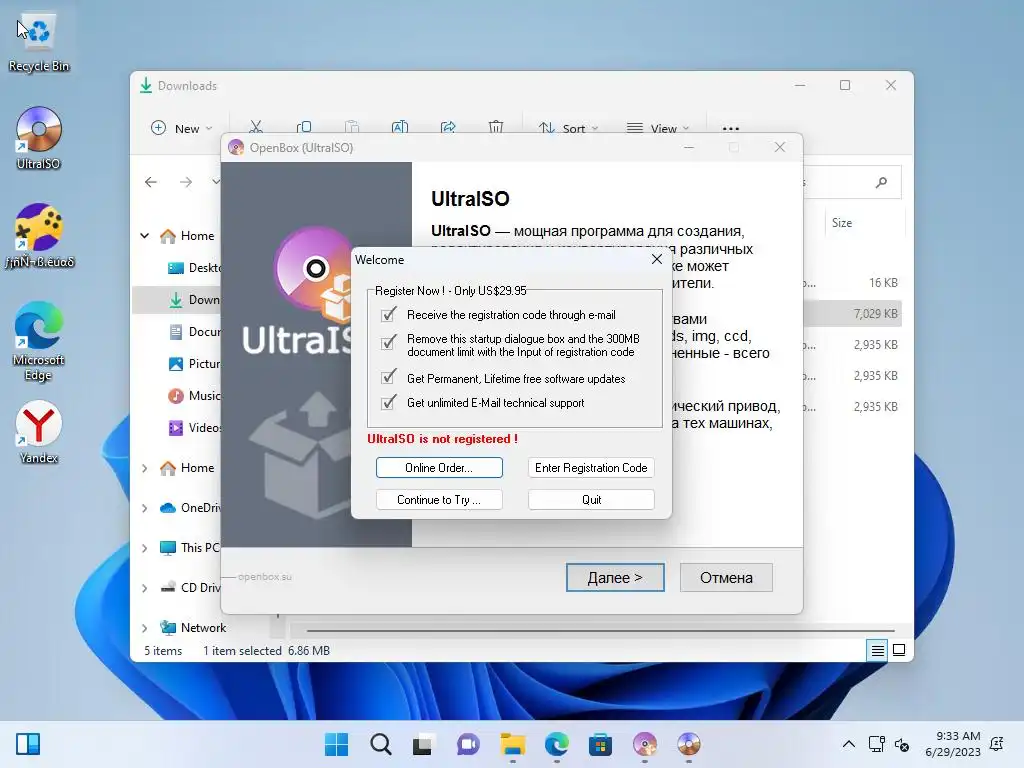The height and width of the screenshot is (768, 1024).
Task: Collapse the top Home tree node
Action: (145, 236)
